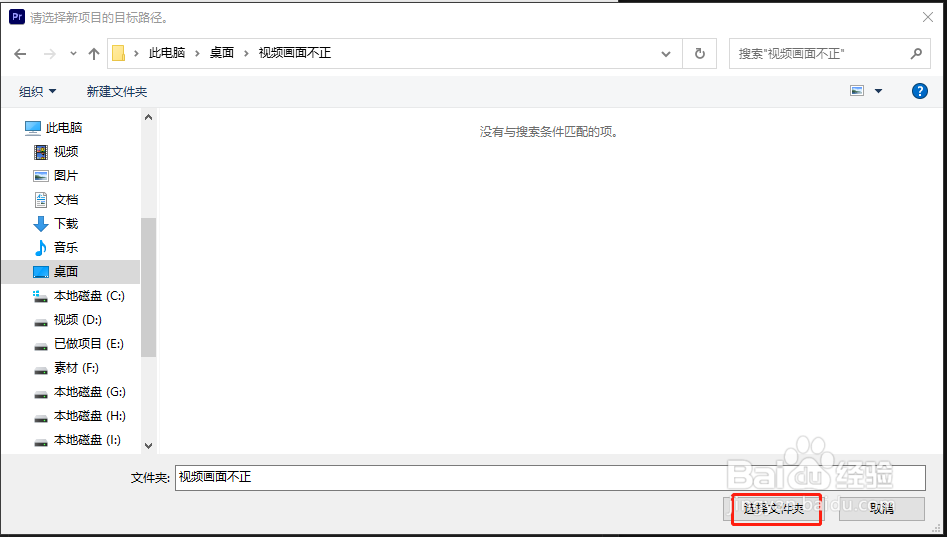Click the sidebar scrollbar thumb
This screenshot has width=947, height=537.
pyautogui.click(x=149, y=287)
